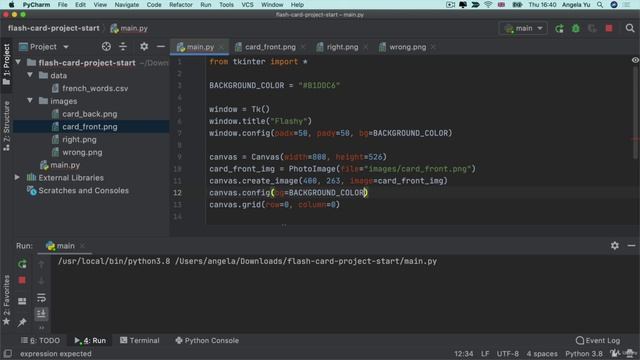Screen dimensions: 640x360
Task: Pin the Run tab with pin icon
Action: click(x=22, y=322)
